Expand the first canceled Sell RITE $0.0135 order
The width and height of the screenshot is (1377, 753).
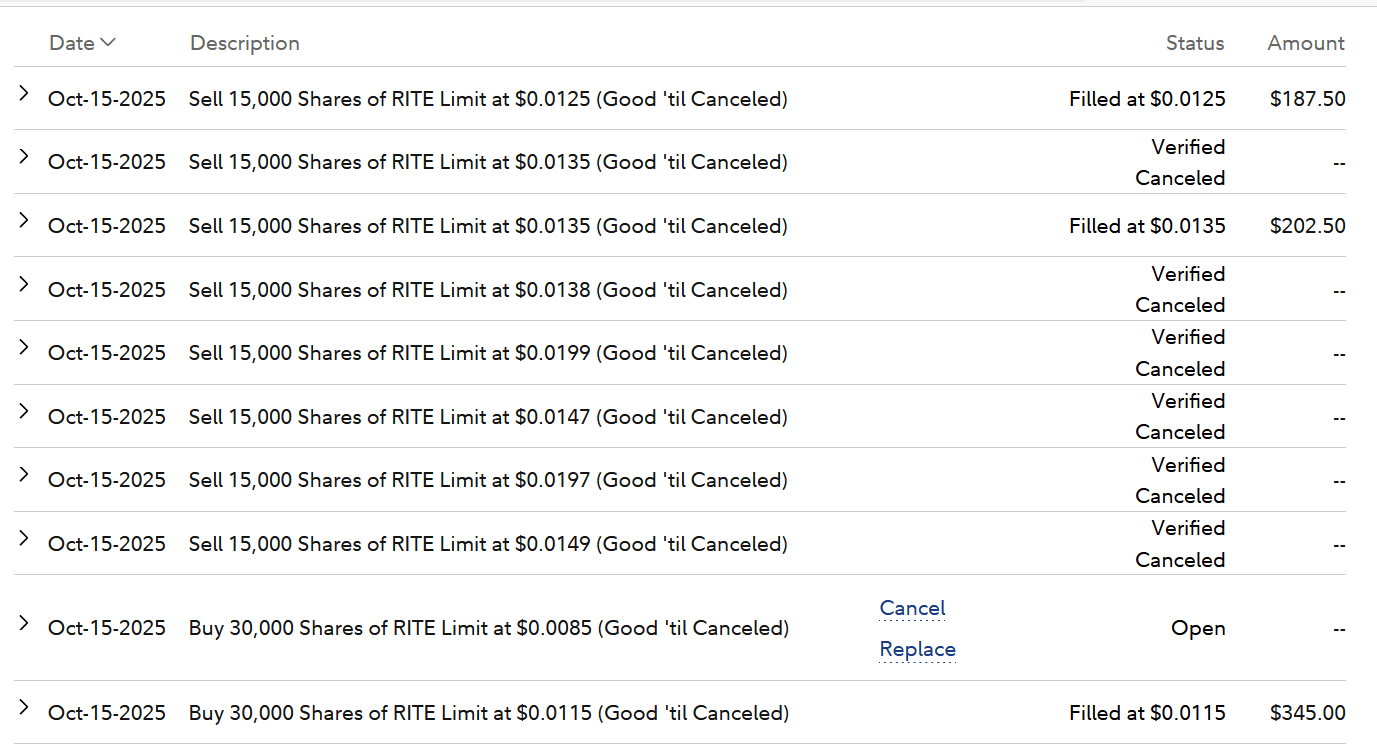click(x=24, y=157)
